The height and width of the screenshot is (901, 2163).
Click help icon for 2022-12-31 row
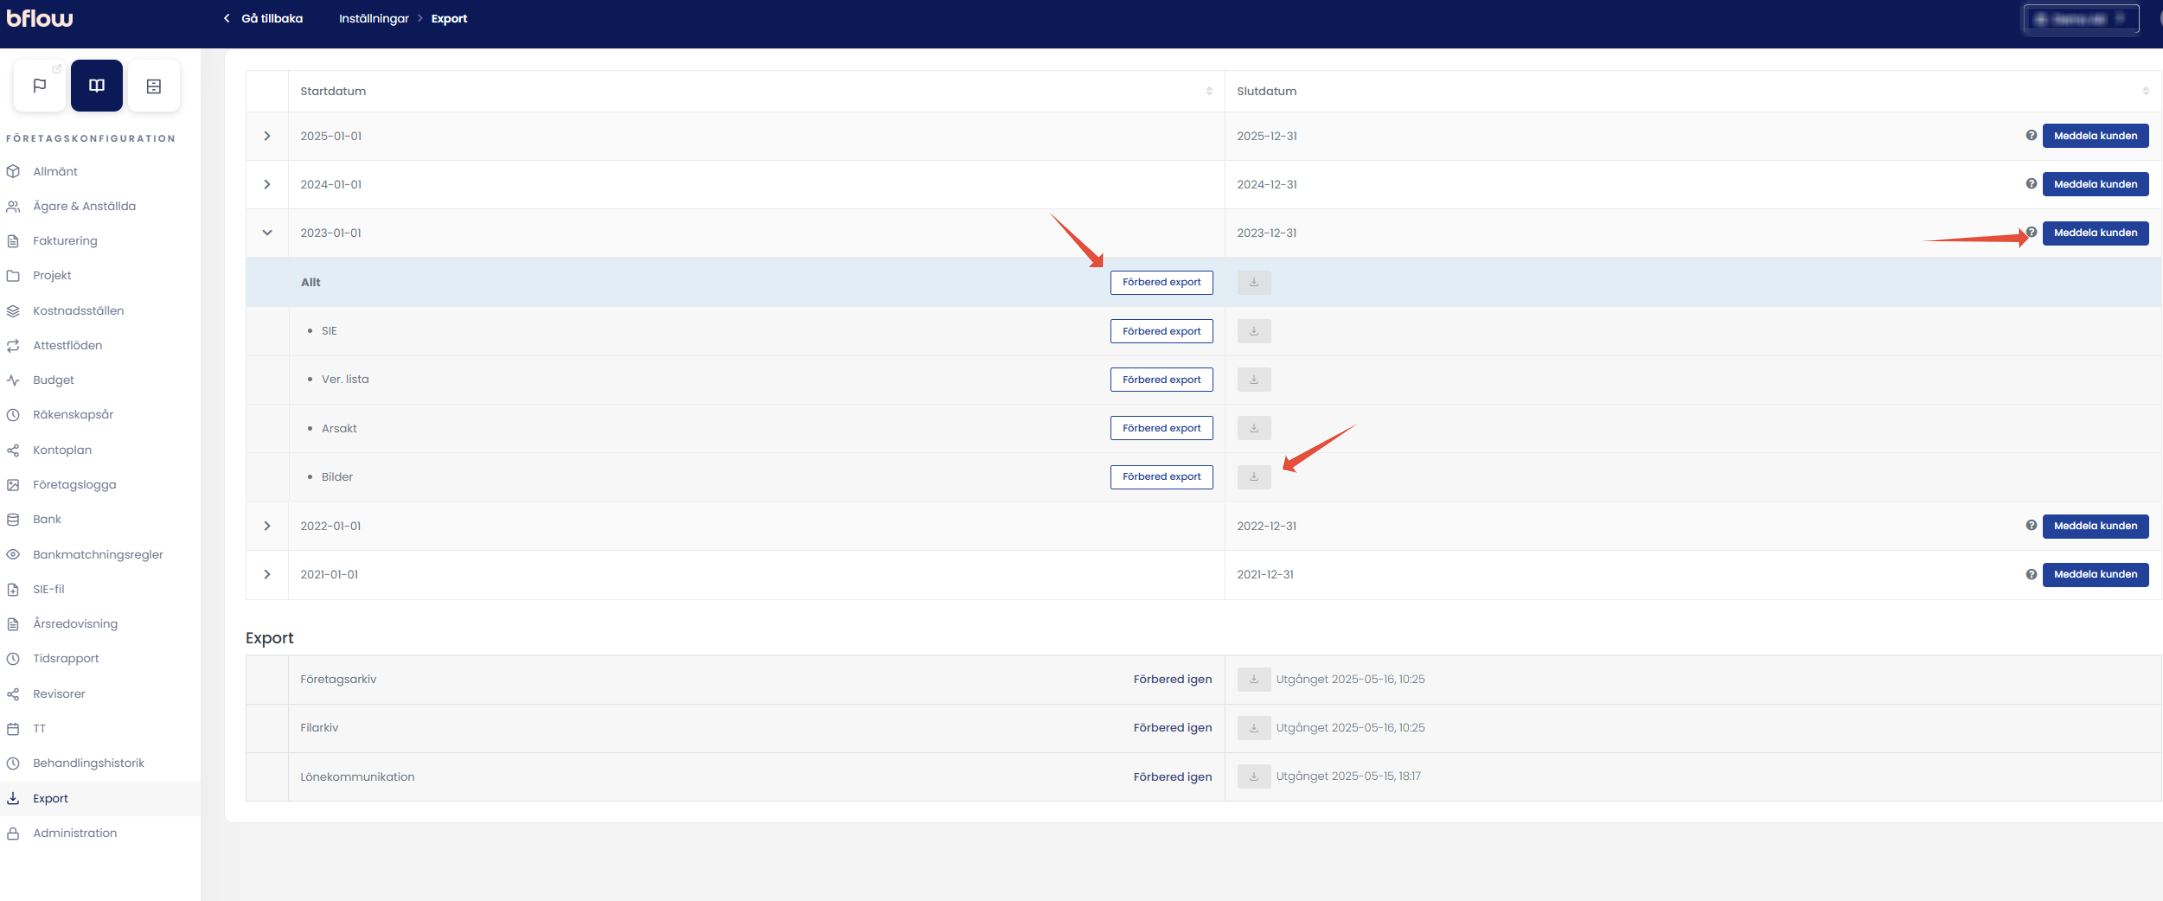coord(2031,525)
